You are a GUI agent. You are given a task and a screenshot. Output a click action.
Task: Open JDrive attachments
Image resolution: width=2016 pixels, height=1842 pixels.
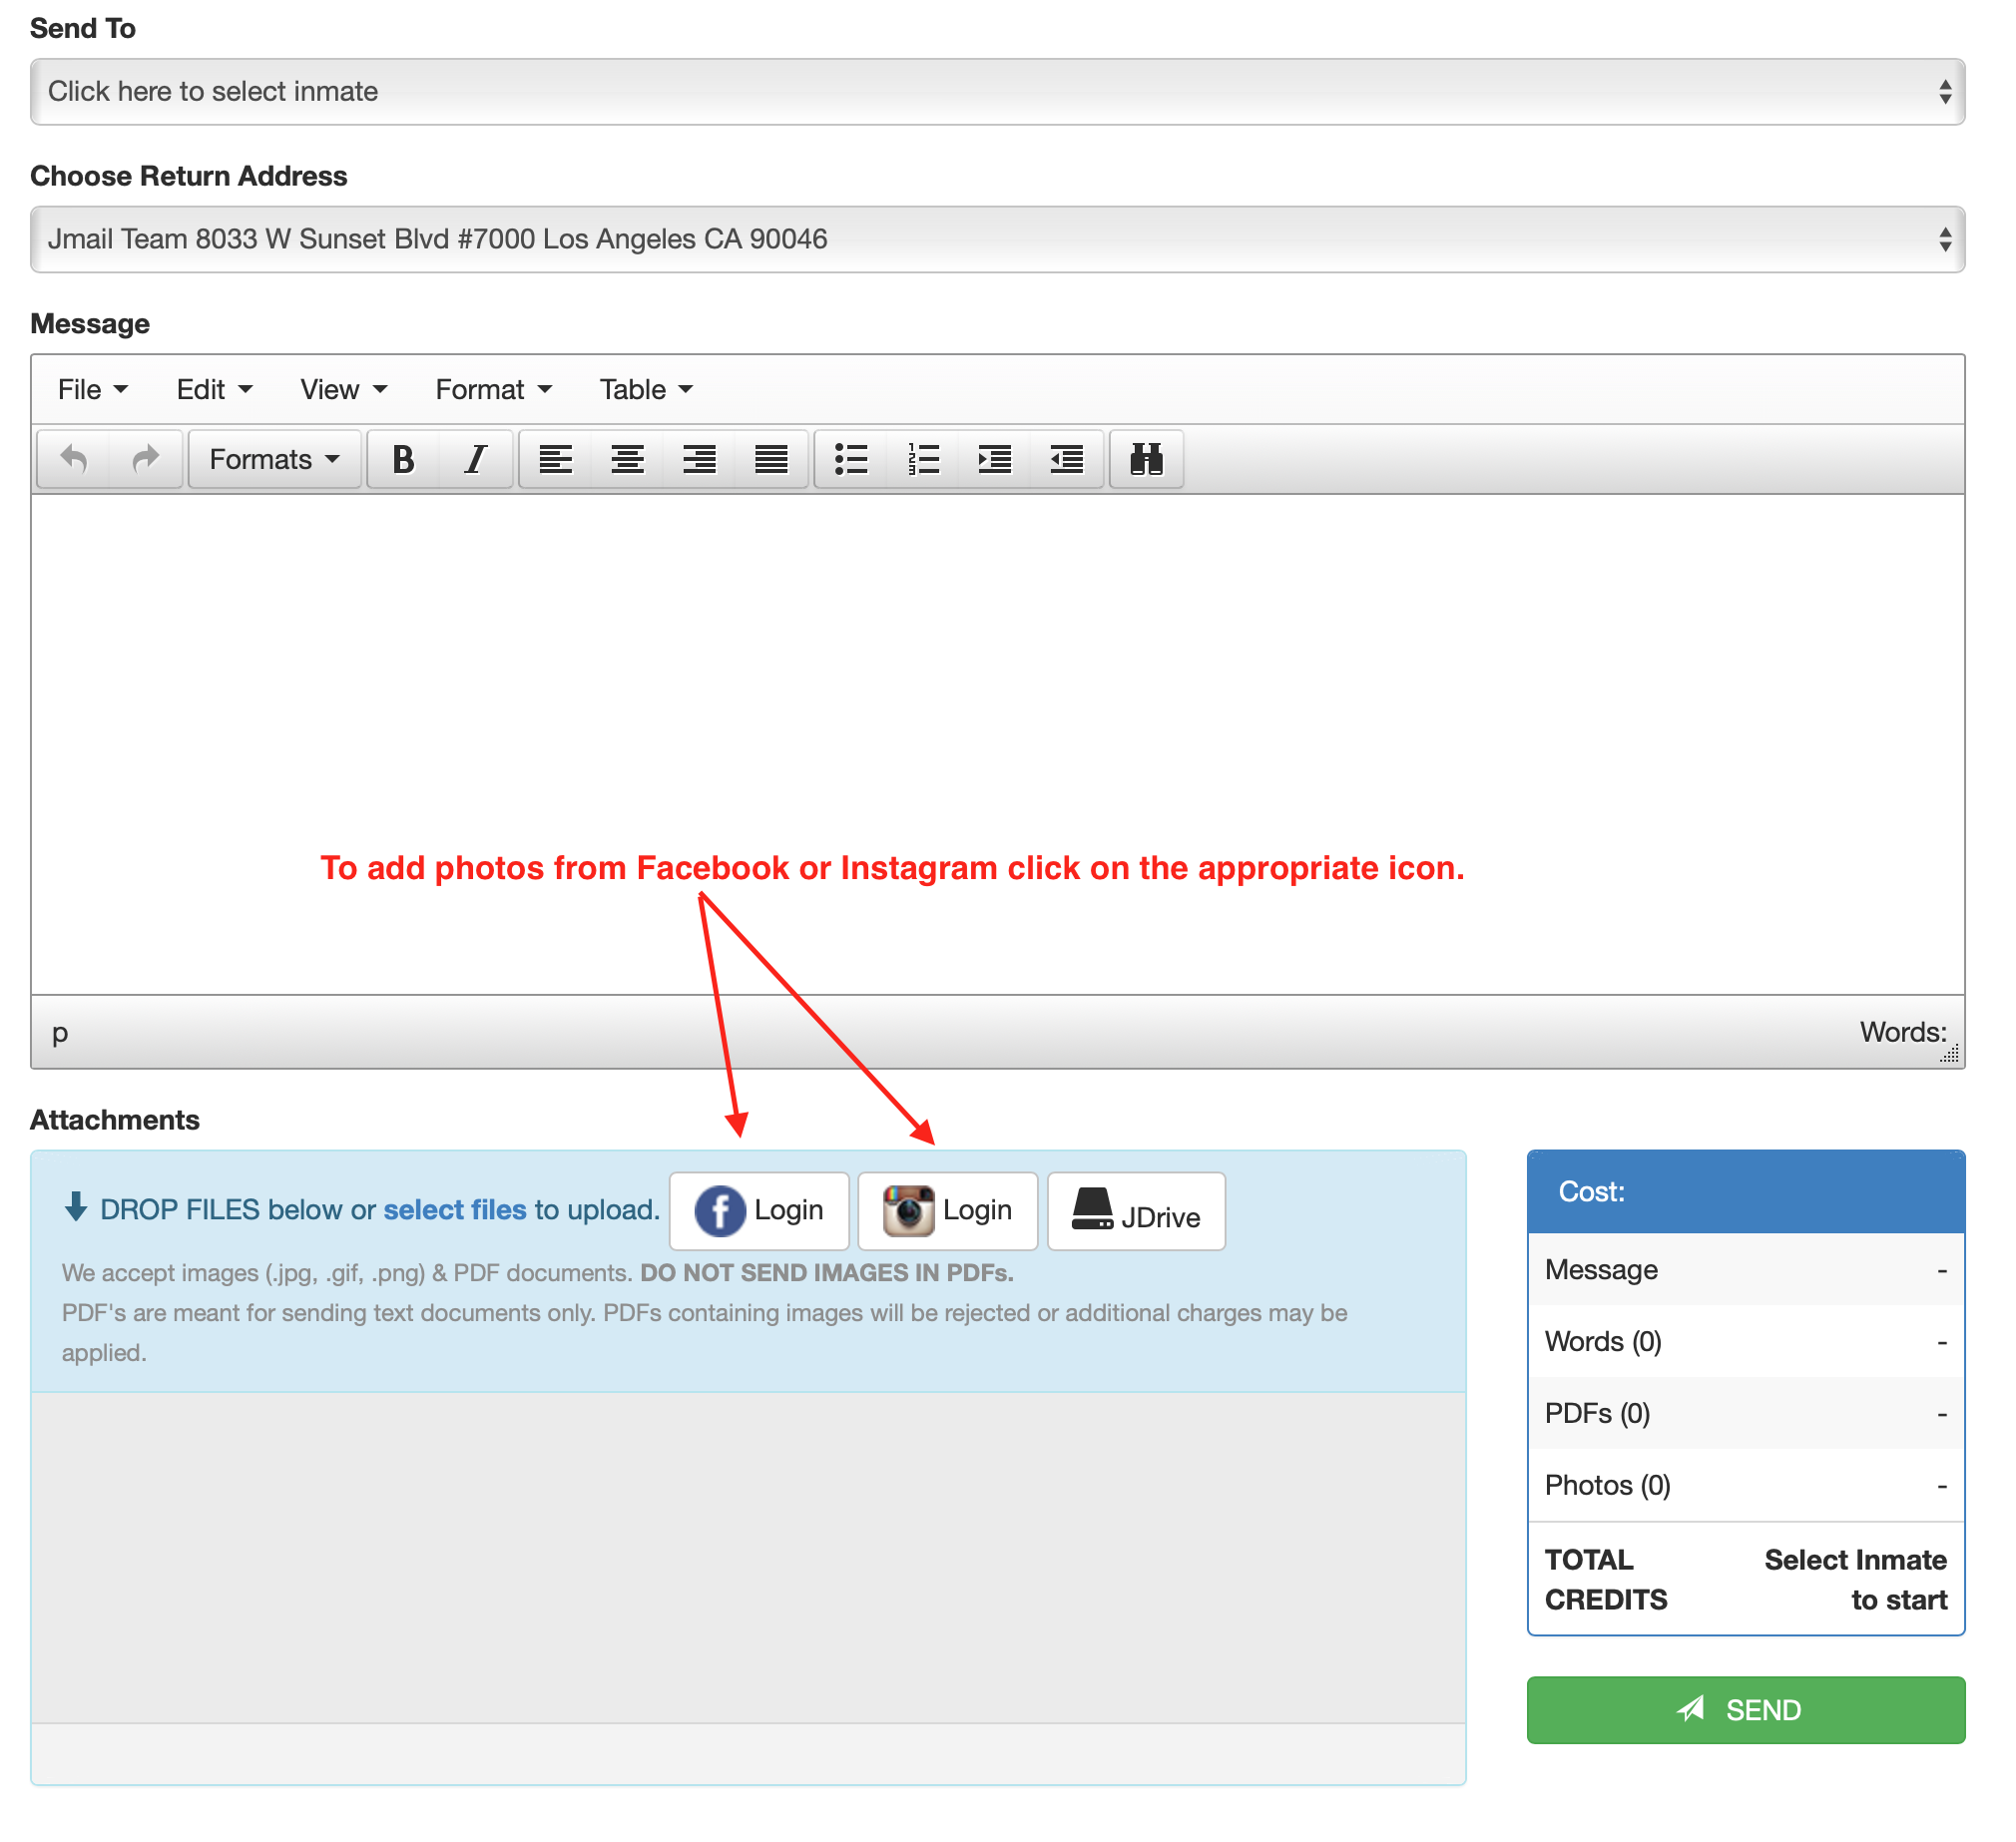point(1137,1212)
